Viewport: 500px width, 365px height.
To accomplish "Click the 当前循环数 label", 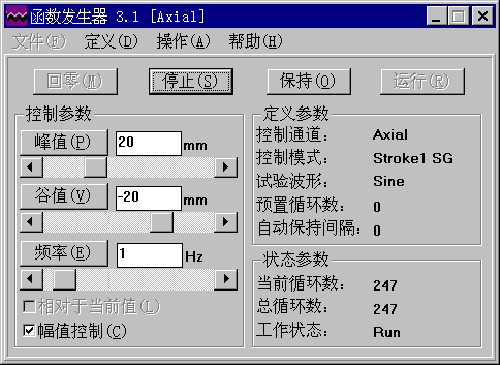I will 301,284.
